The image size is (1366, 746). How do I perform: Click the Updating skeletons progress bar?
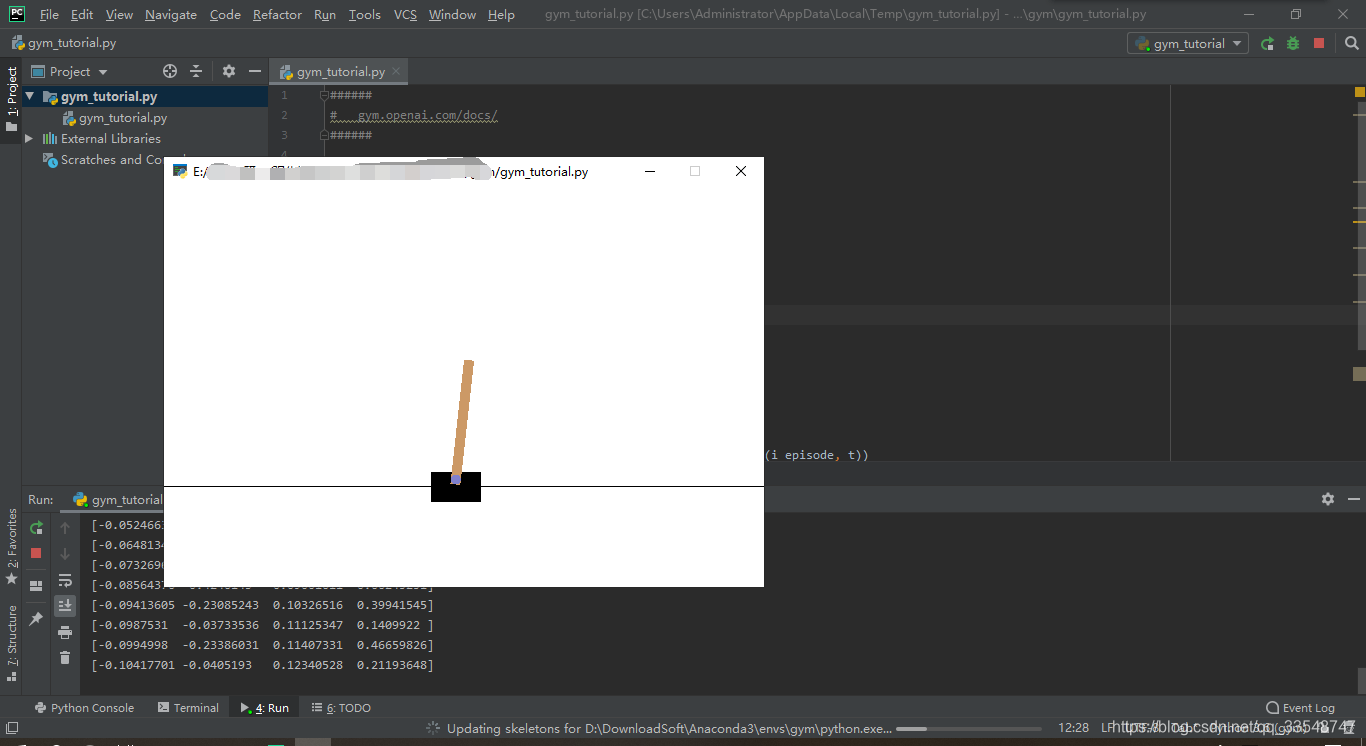click(969, 728)
